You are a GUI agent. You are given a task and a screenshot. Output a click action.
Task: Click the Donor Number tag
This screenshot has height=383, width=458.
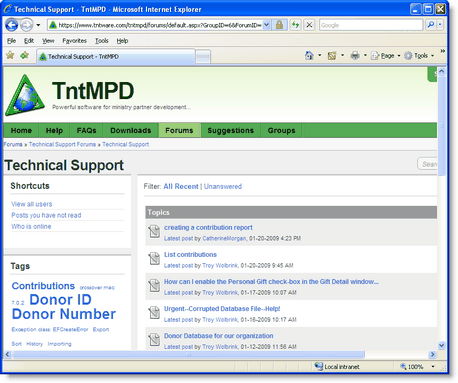(64, 314)
